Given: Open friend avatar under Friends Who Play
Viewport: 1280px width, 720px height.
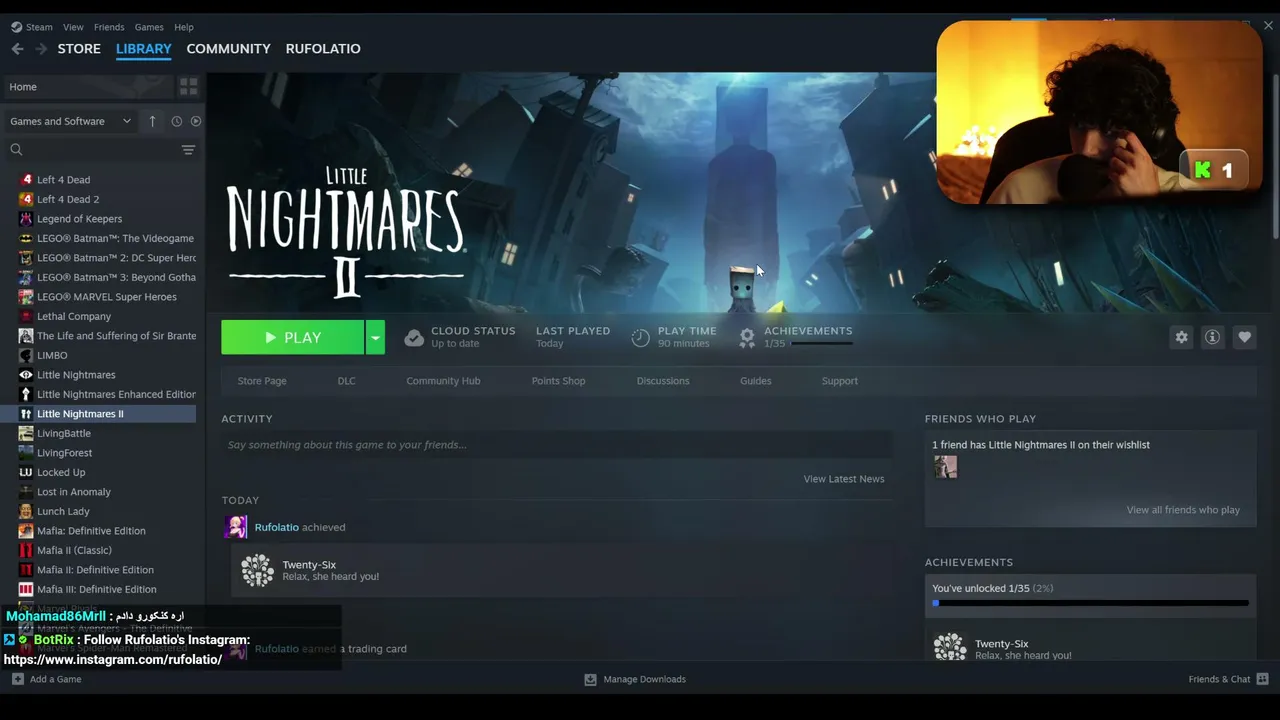Looking at the screenshot, I should point(945,467).
